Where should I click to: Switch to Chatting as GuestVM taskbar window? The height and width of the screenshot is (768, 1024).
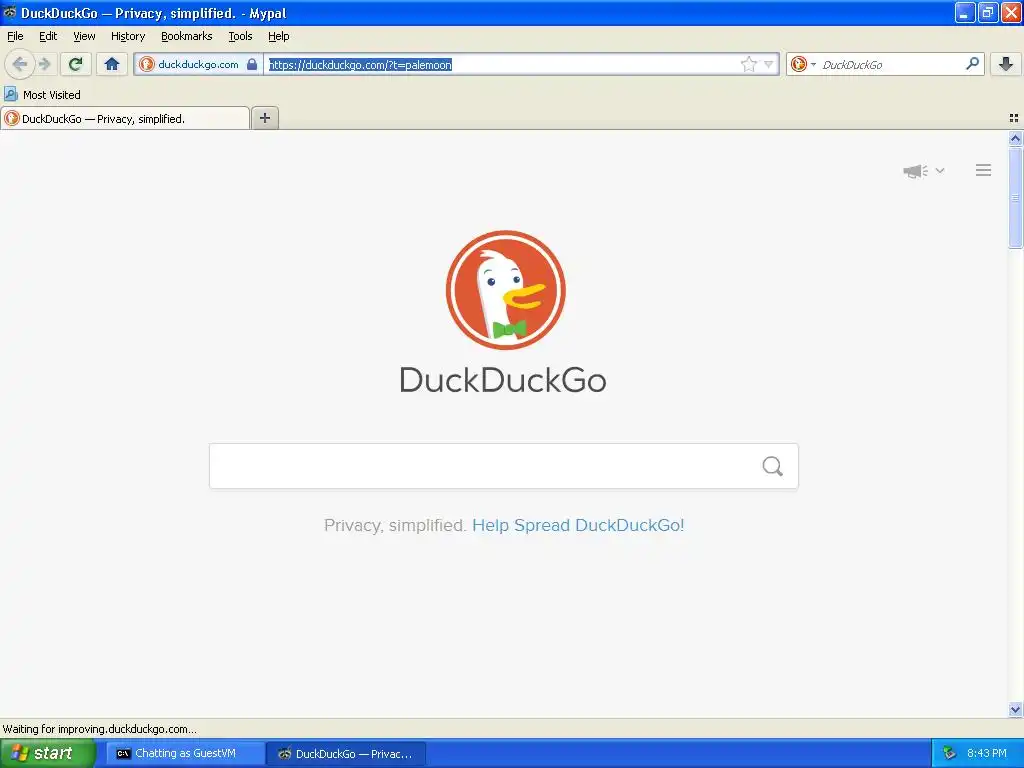(x=185, y=753)
